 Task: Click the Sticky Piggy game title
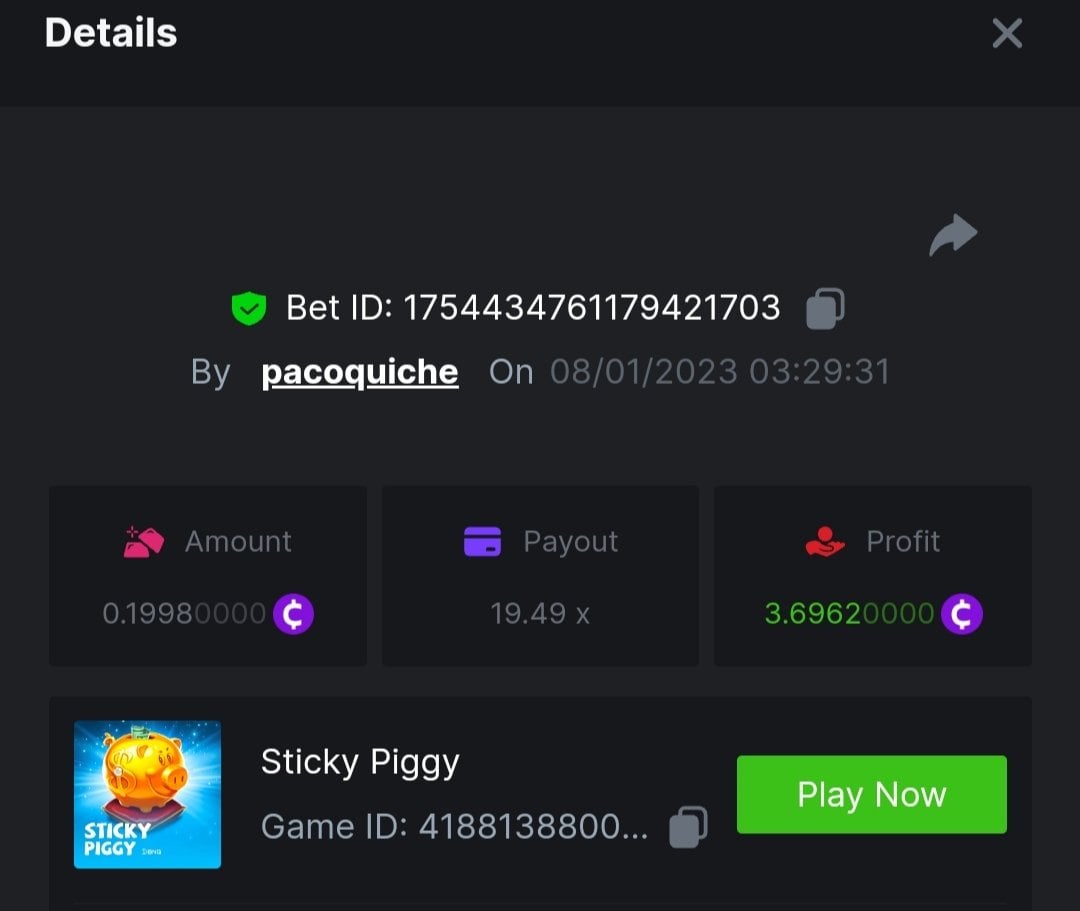coord(360,762)
